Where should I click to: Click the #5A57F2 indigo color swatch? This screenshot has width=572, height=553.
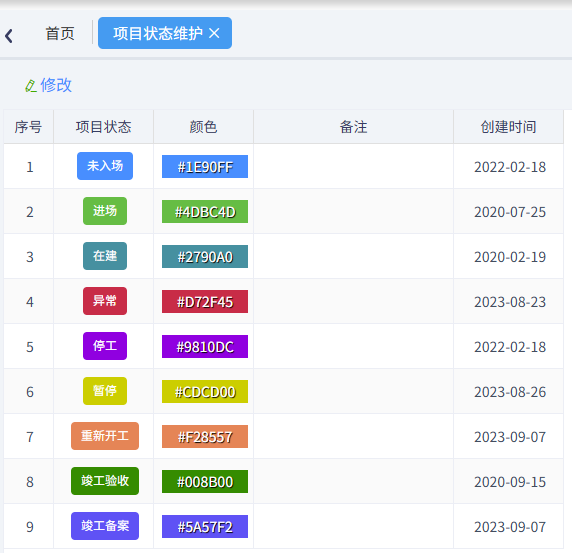pyautogui.click(x=205, y=527)
